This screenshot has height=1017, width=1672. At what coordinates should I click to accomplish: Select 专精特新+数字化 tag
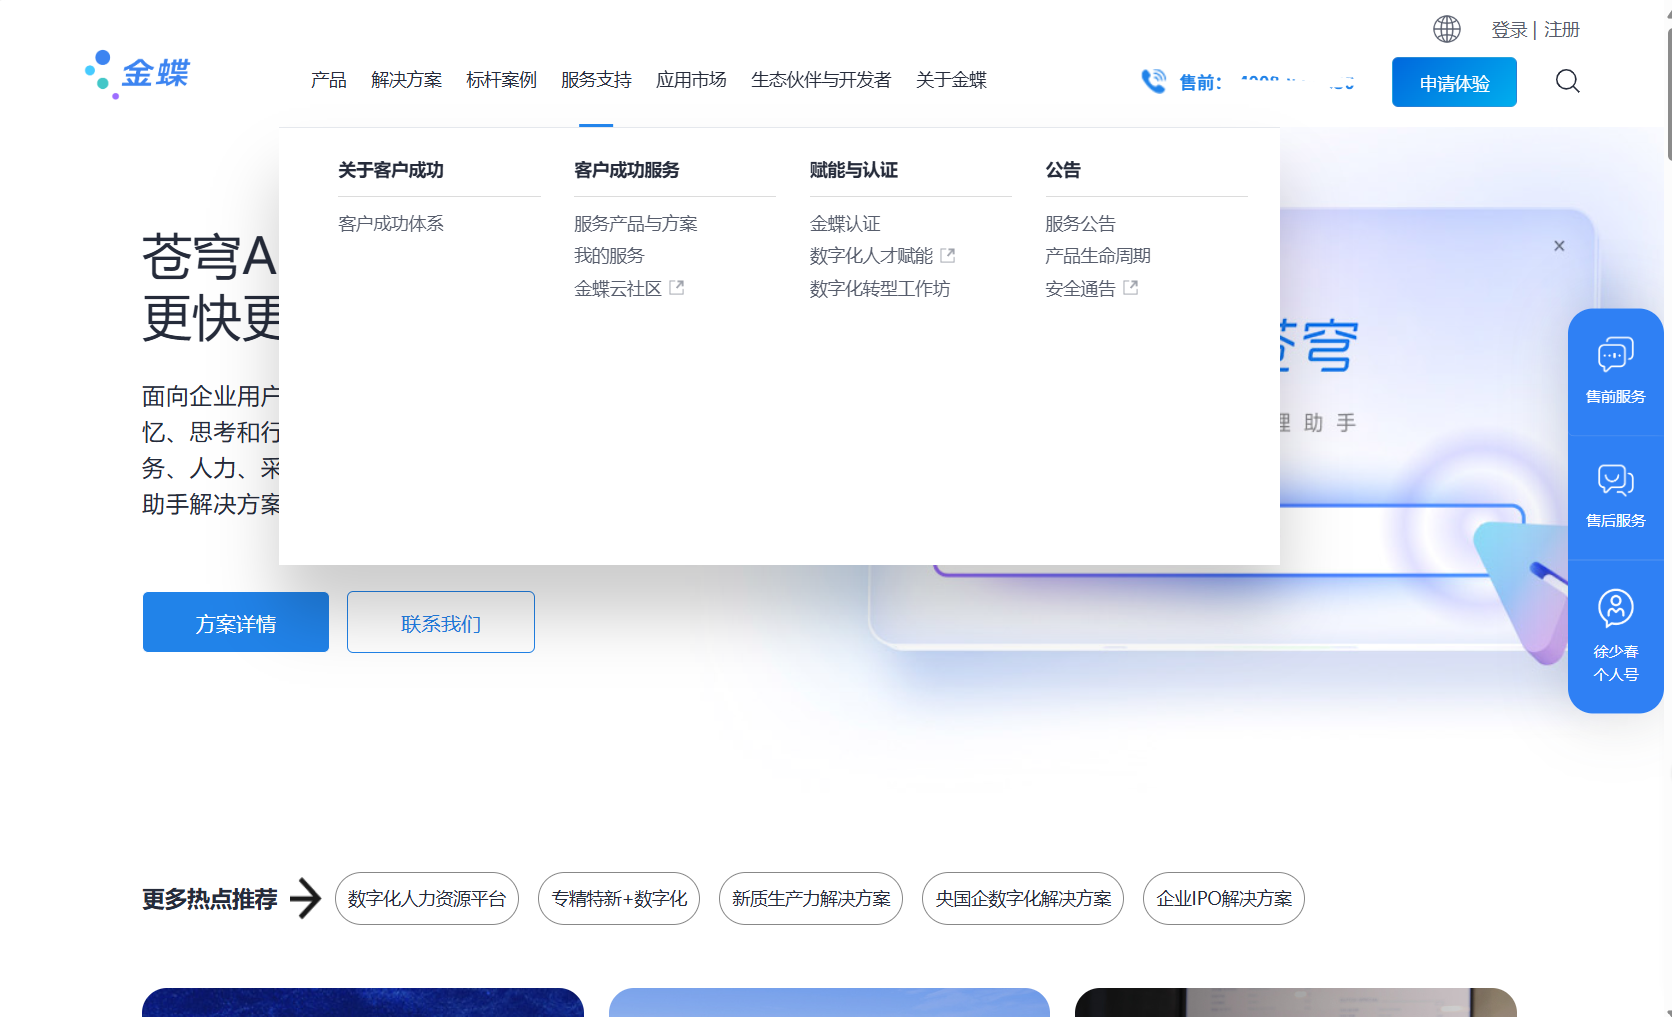pyautogui.click(x=619, y=898)
